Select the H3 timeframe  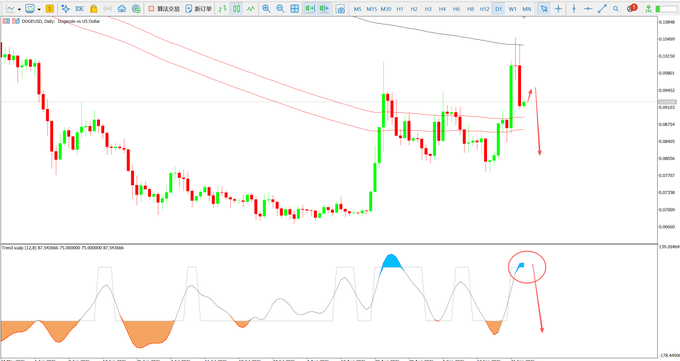(428, 9)
